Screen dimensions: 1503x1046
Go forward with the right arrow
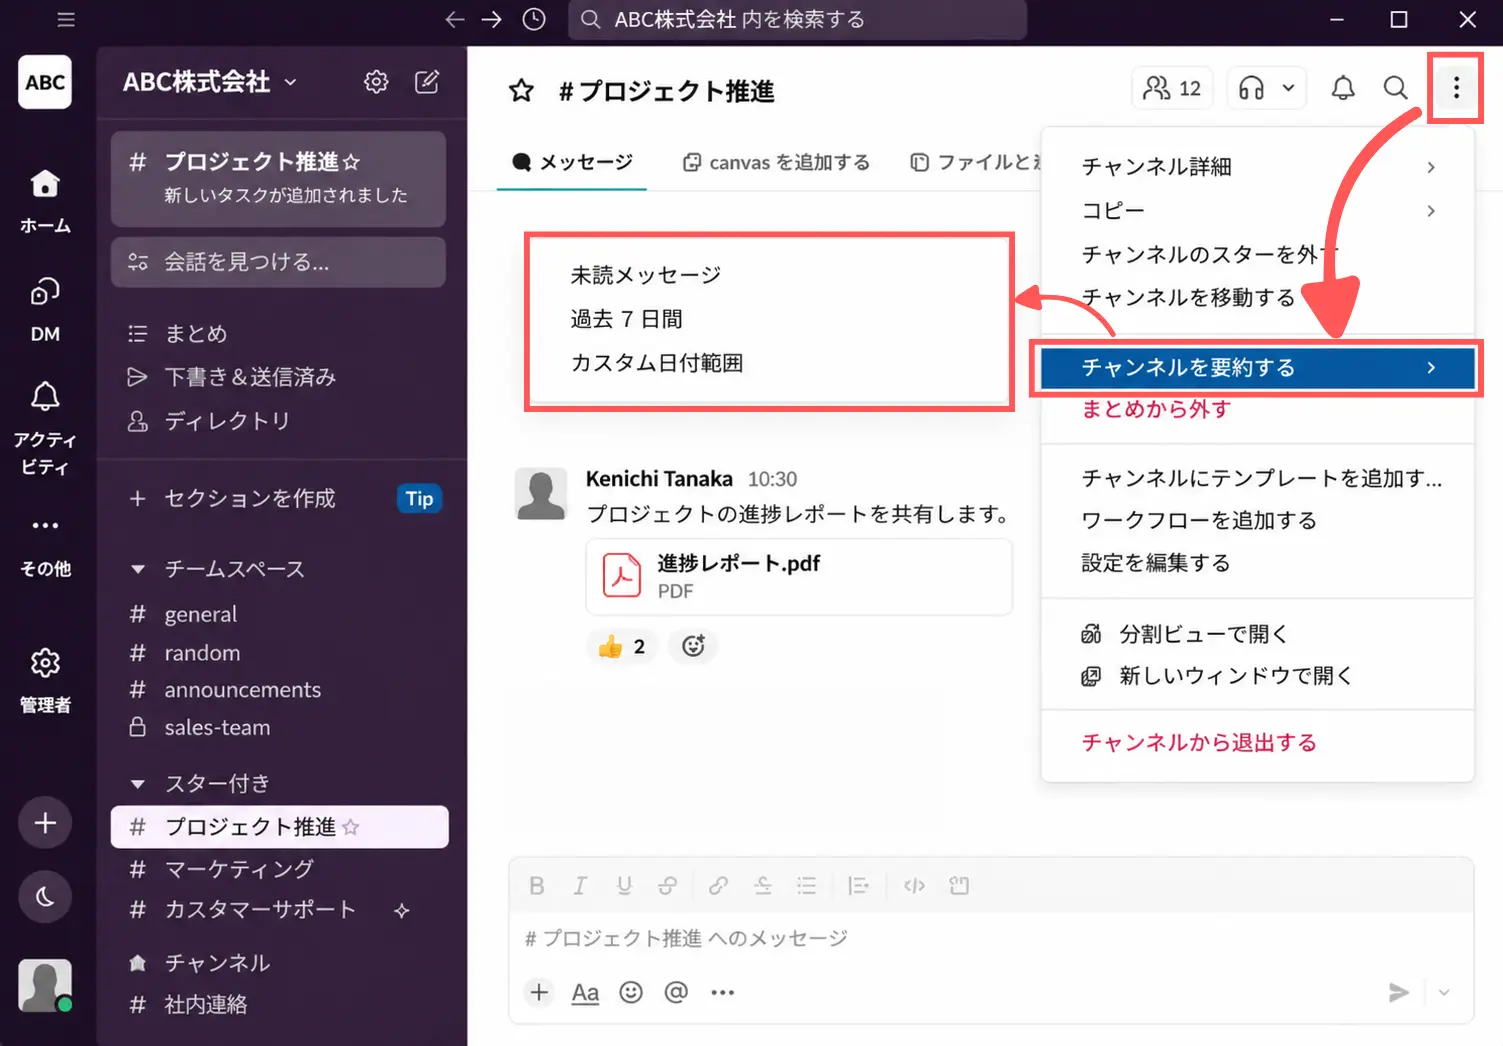[x=492, y=20]
